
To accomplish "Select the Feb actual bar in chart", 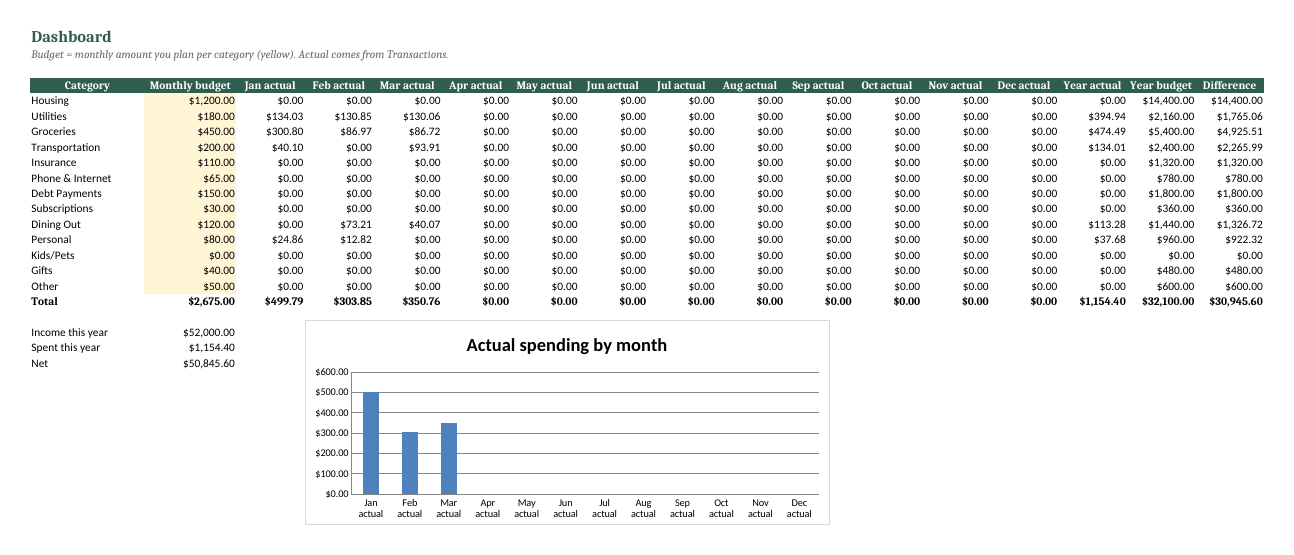I will 410,463.
